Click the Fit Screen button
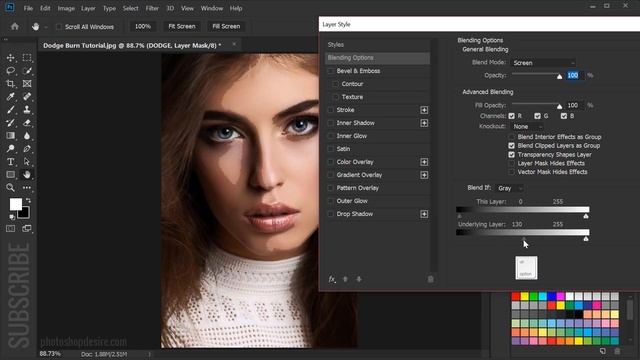Image resolution: width=640 pixels, height=360 pixels. coord(182,26)
